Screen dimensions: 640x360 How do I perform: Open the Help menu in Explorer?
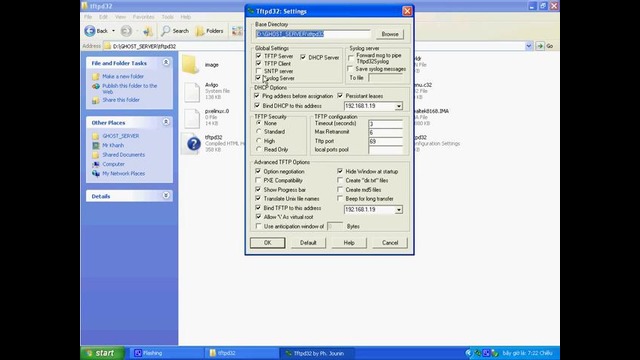point(186,17)
